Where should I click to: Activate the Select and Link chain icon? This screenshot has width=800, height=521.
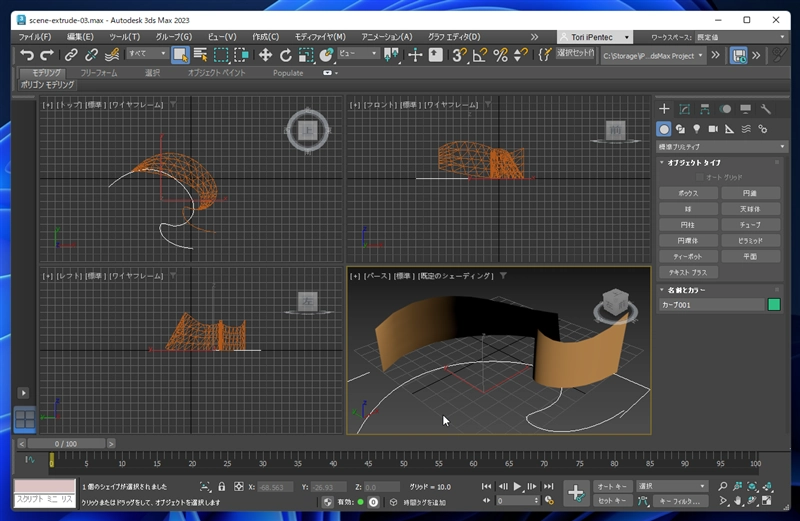pyautogui.click(x=71, y=55)
